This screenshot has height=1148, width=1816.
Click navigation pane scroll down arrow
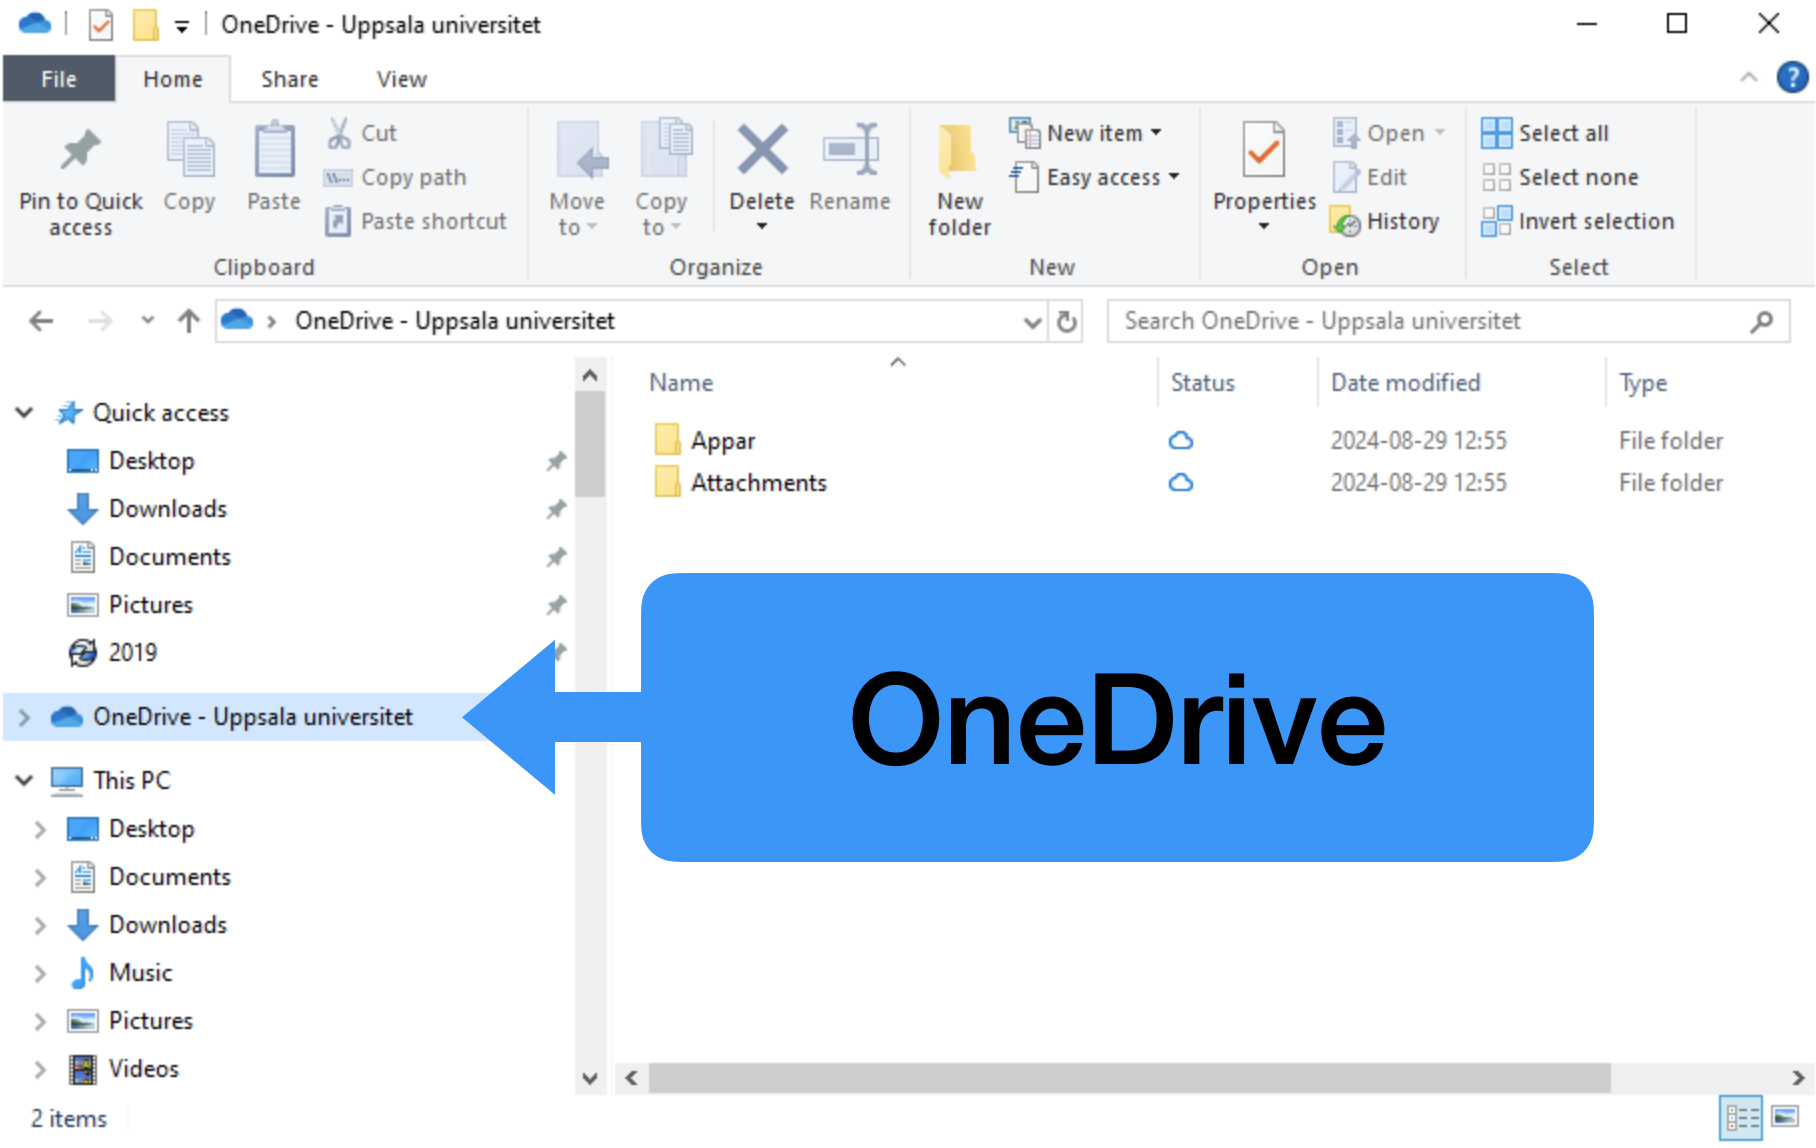pos(590,1079)
